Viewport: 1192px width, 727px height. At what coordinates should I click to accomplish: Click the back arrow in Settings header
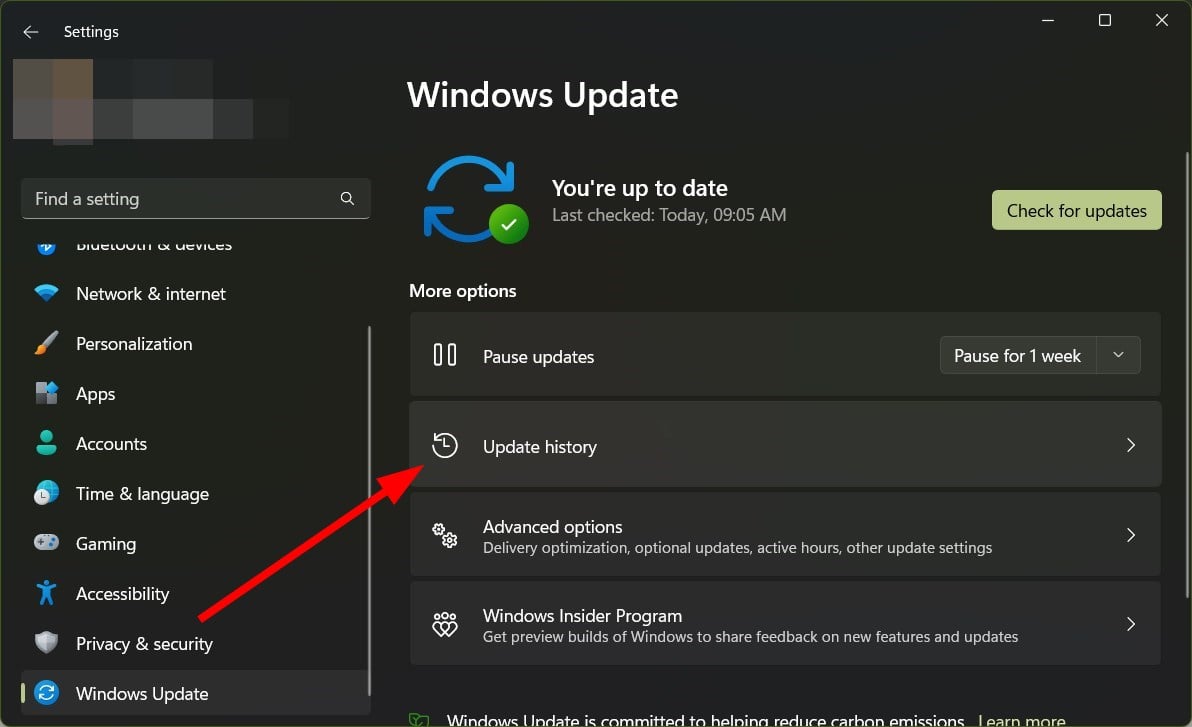click(31, 32)
